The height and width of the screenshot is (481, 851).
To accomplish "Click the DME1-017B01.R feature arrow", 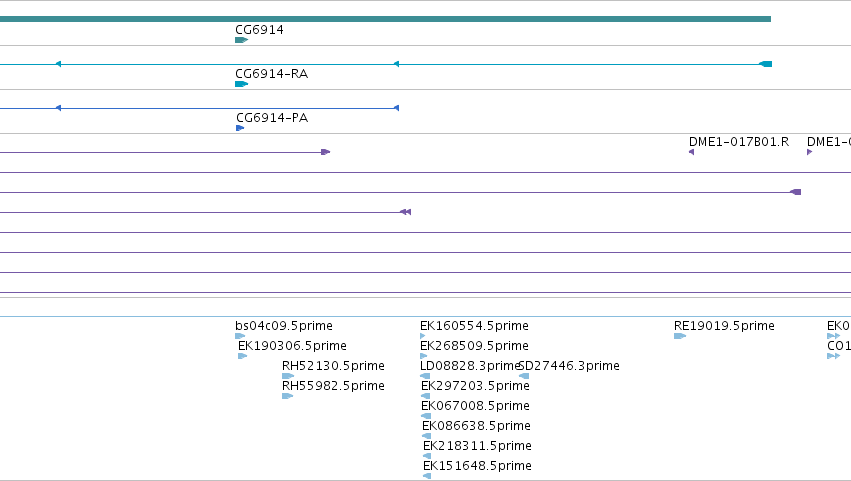I will [691, 152].
